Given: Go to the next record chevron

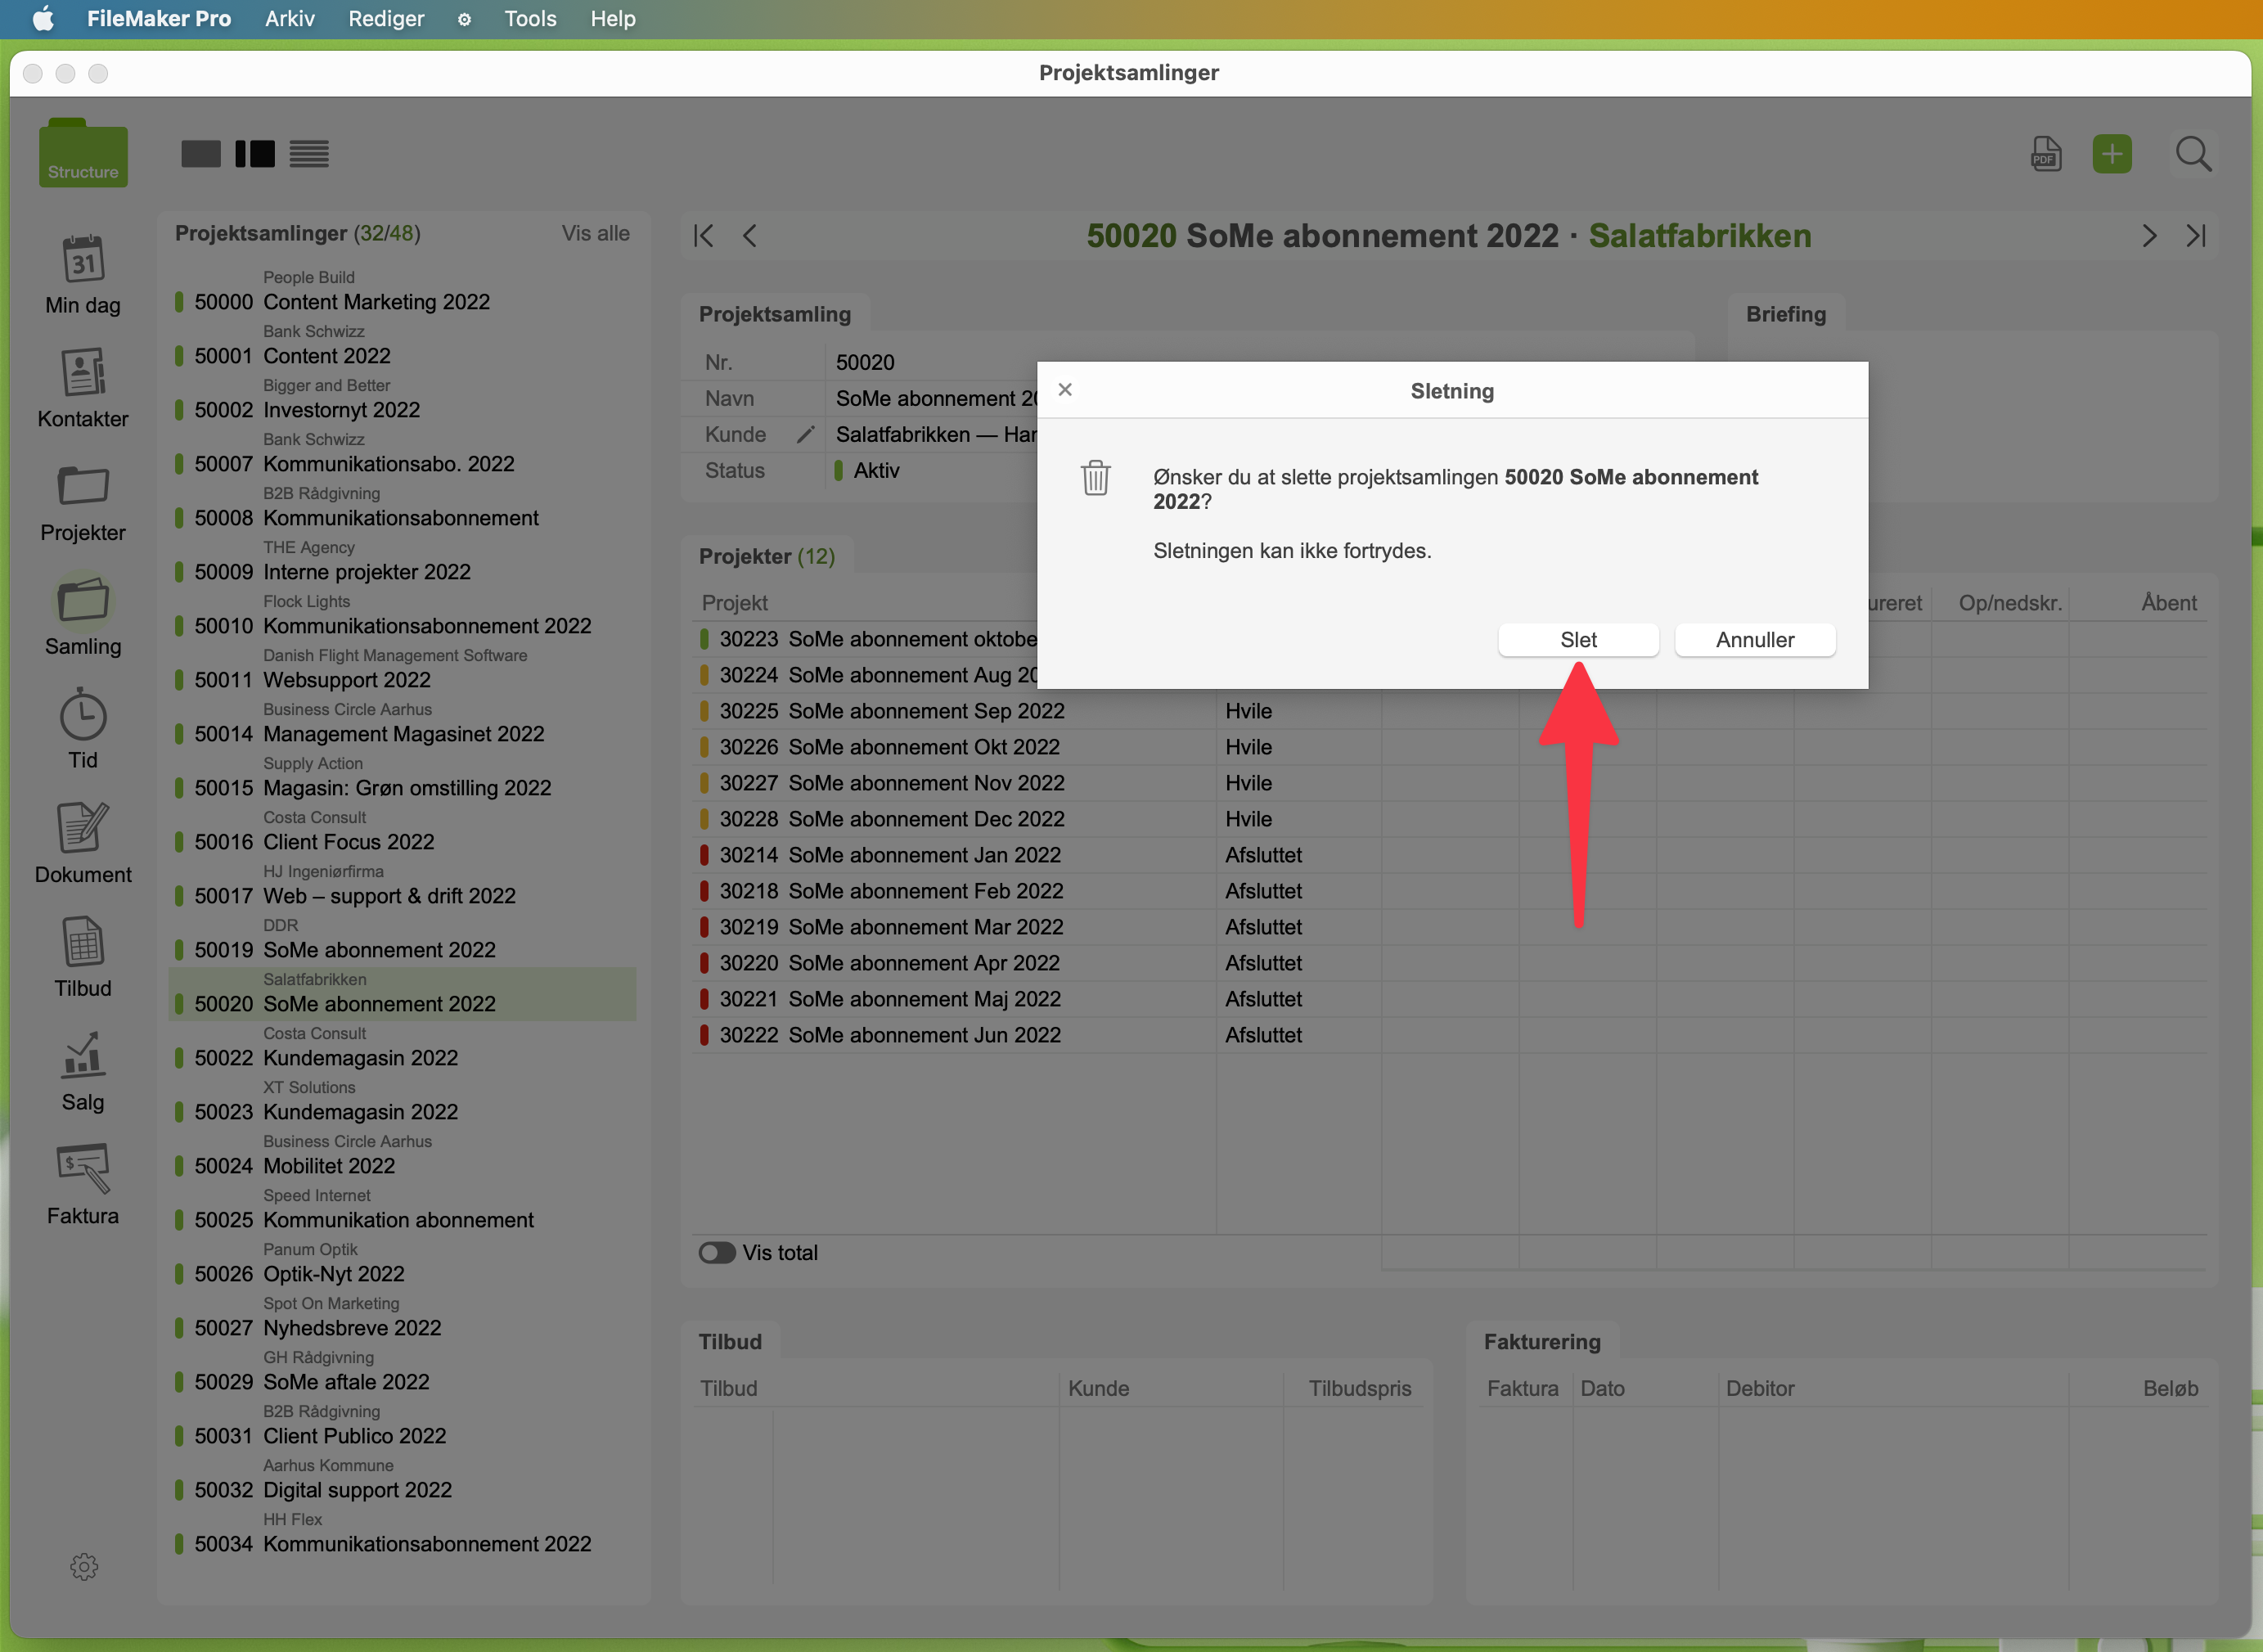Looking at the screenshot, I should tap(2149, 236).
